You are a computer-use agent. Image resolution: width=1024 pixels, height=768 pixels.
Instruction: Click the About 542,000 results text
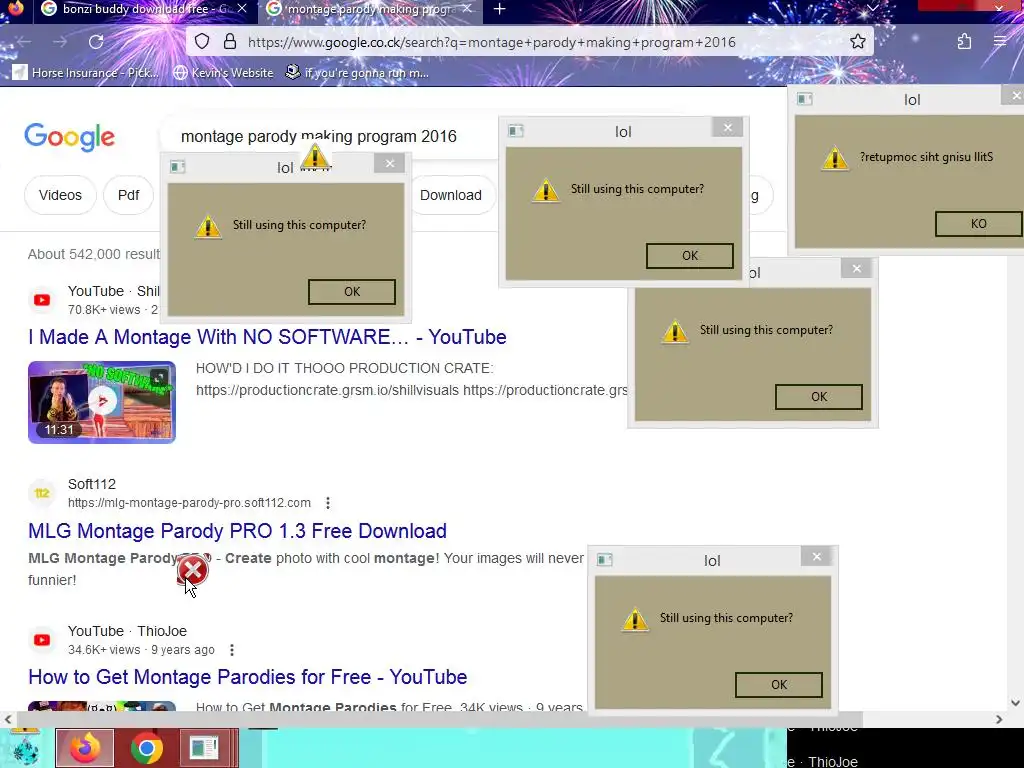[93, 255]
